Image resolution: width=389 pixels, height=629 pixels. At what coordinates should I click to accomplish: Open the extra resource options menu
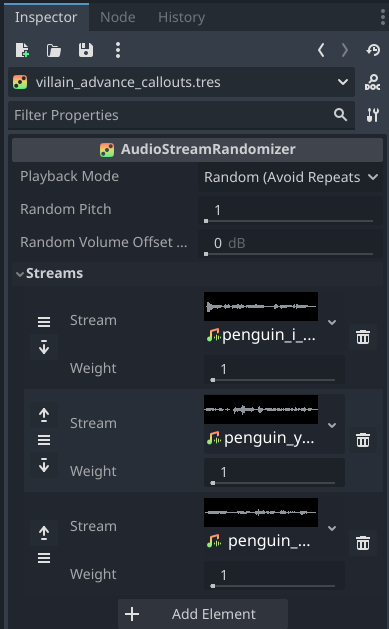coord(118,51)
